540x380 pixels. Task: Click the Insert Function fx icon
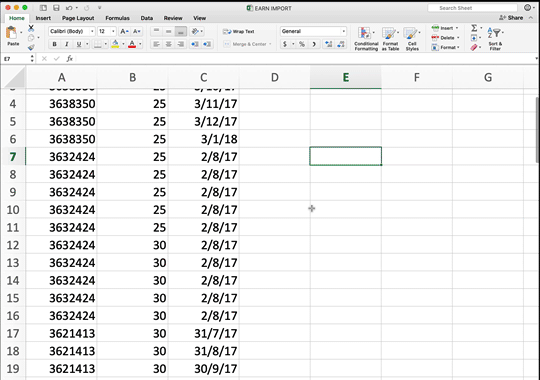point(70,59)
